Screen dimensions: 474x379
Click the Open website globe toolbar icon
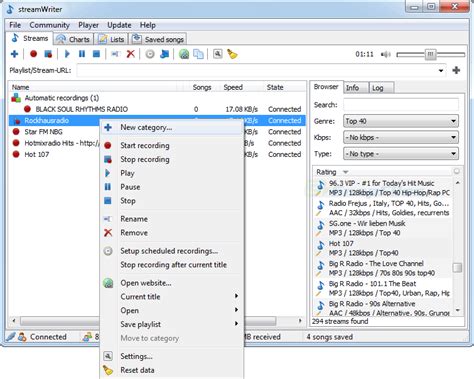tap(184, 54)
